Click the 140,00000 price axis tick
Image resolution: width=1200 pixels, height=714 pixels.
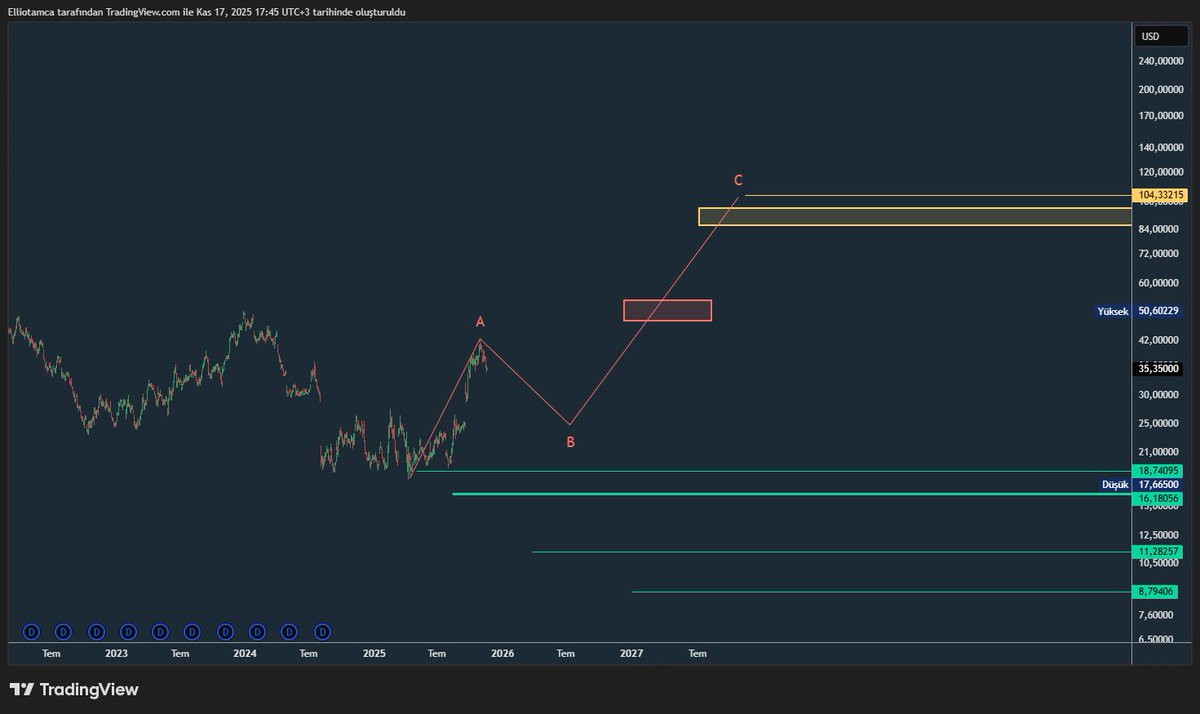(x=1159, y=147)
